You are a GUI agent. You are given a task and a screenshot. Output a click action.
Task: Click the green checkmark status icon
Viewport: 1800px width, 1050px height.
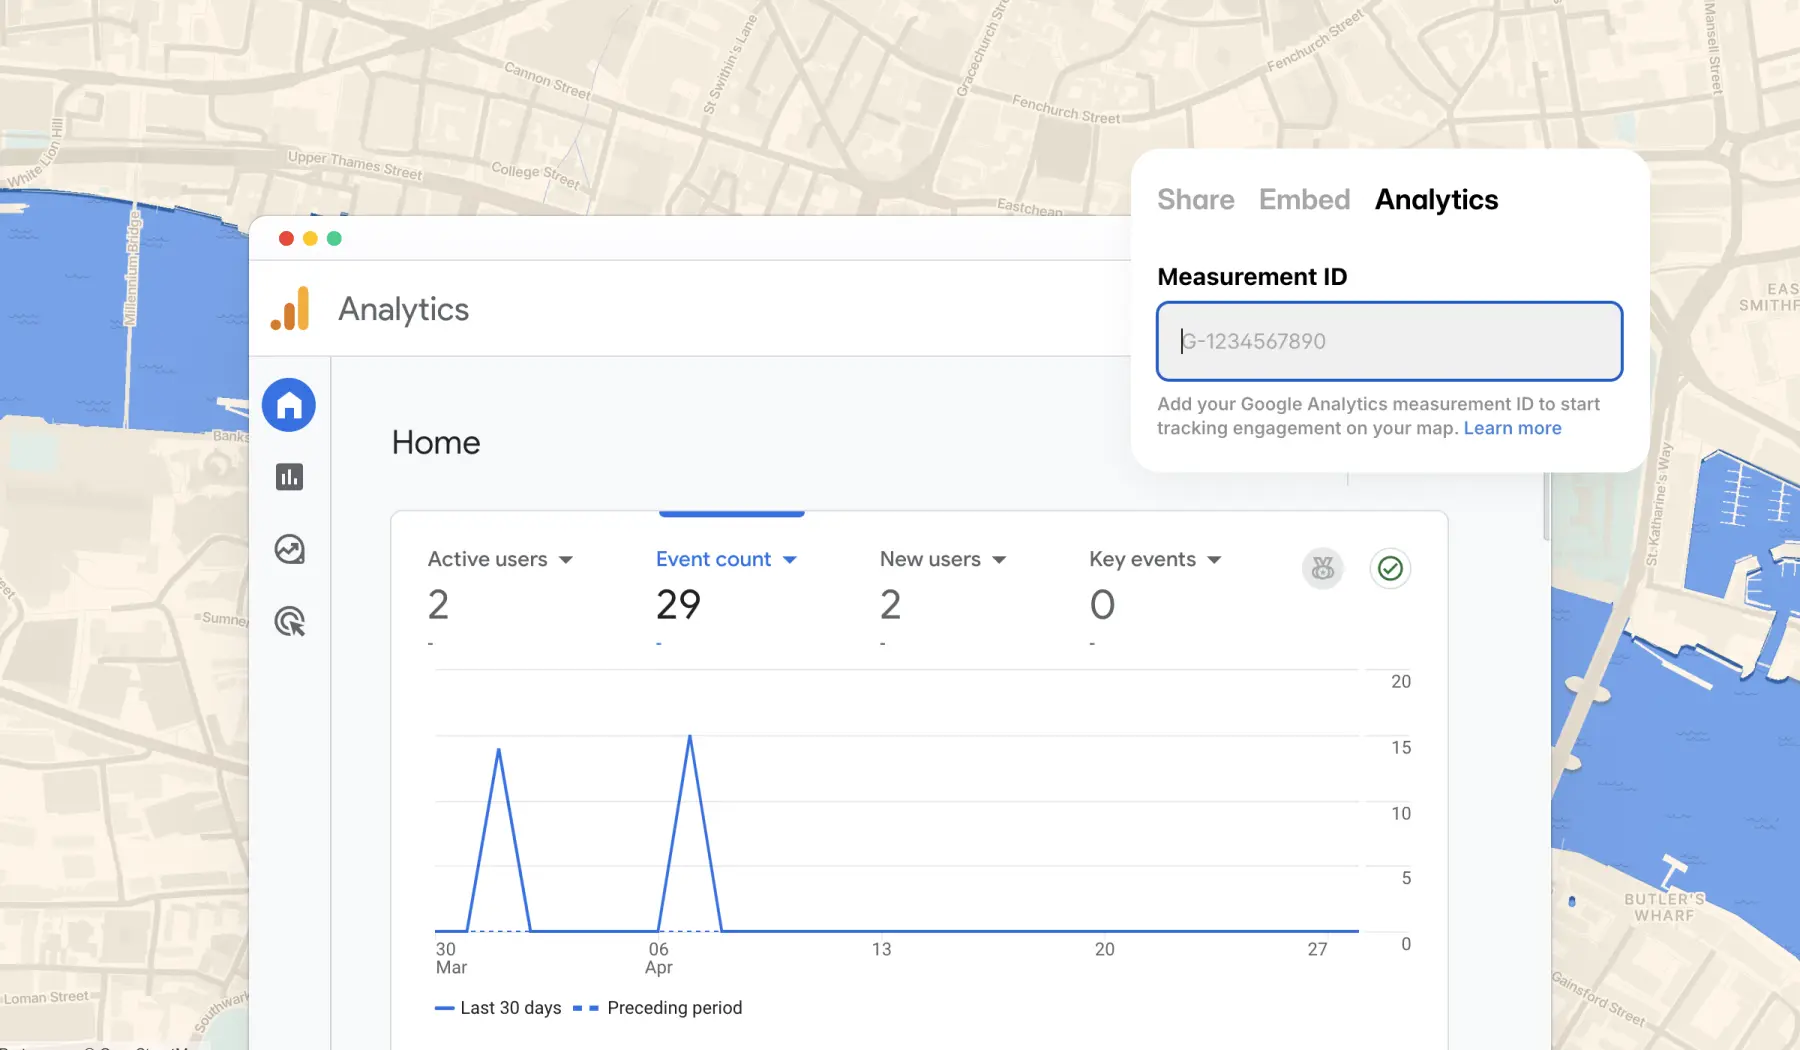pyautogui.click(x=1390, y=569)
